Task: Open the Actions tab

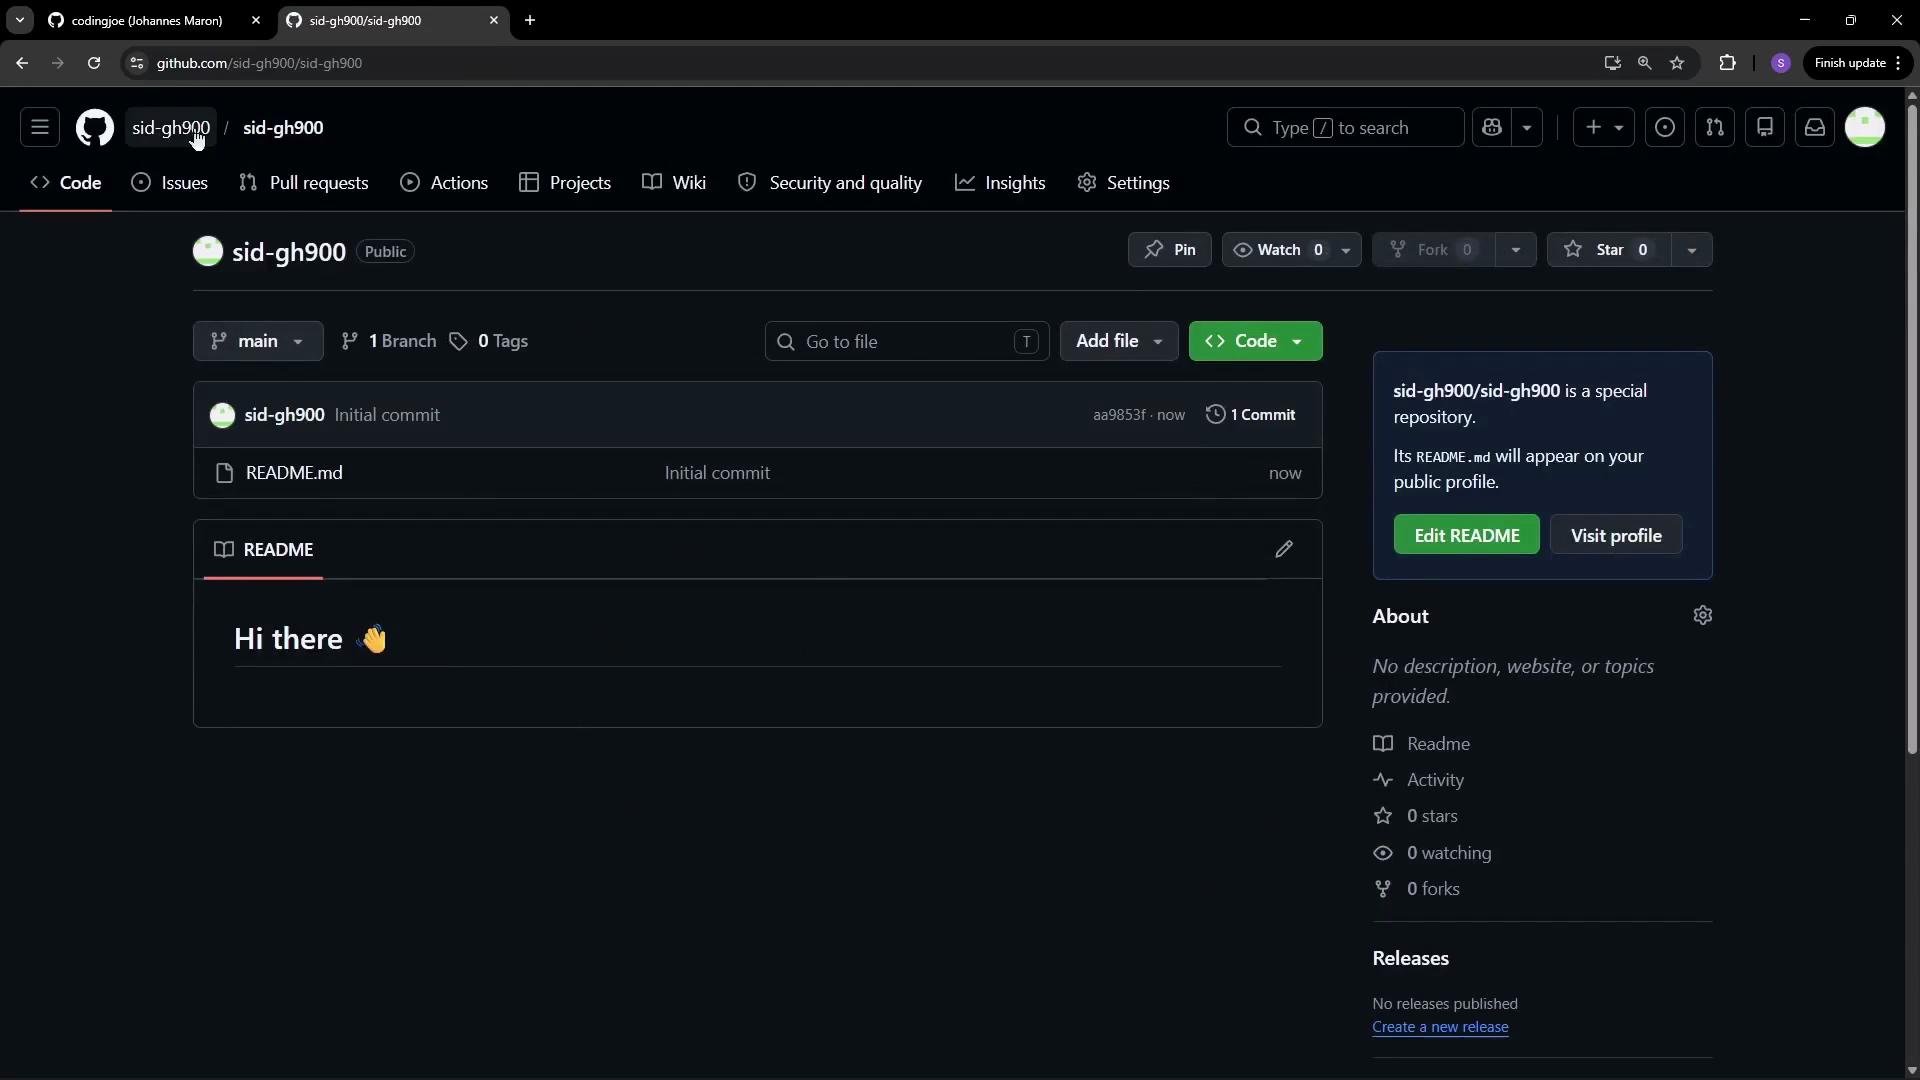Action: pyautogui.click(x=444, y=183)
